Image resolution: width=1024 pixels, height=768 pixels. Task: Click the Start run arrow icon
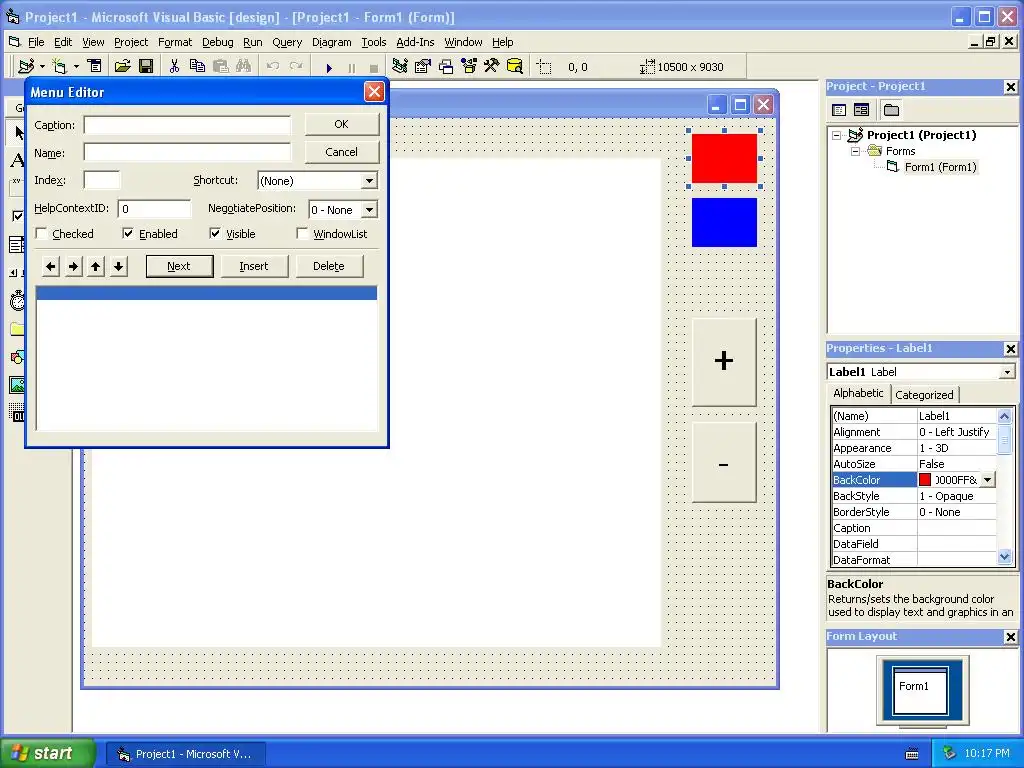pyautogui.click(x=329, y=67)
